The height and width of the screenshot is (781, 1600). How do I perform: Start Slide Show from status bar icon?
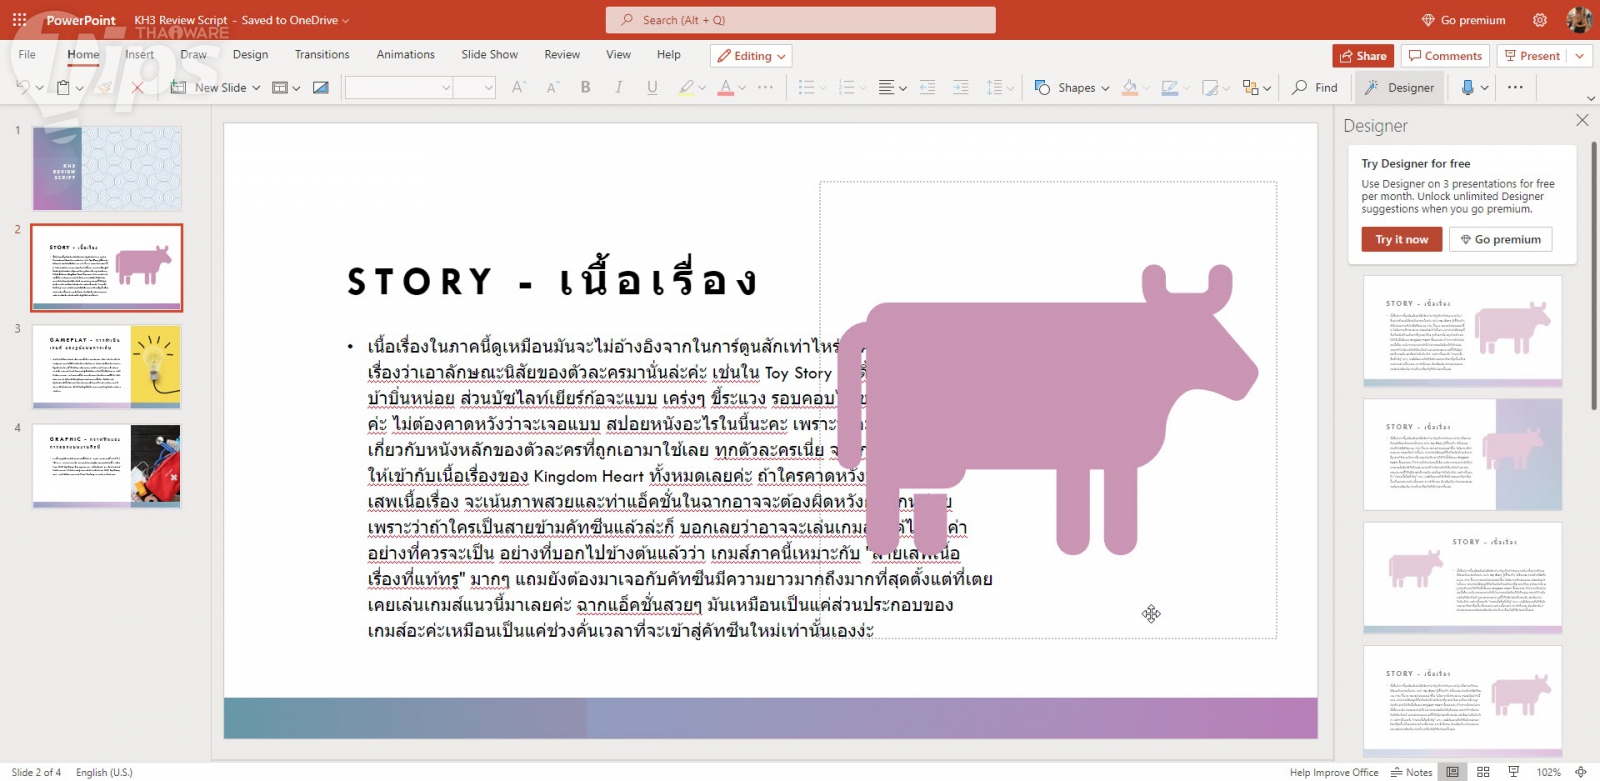(x=1514, y=772)
